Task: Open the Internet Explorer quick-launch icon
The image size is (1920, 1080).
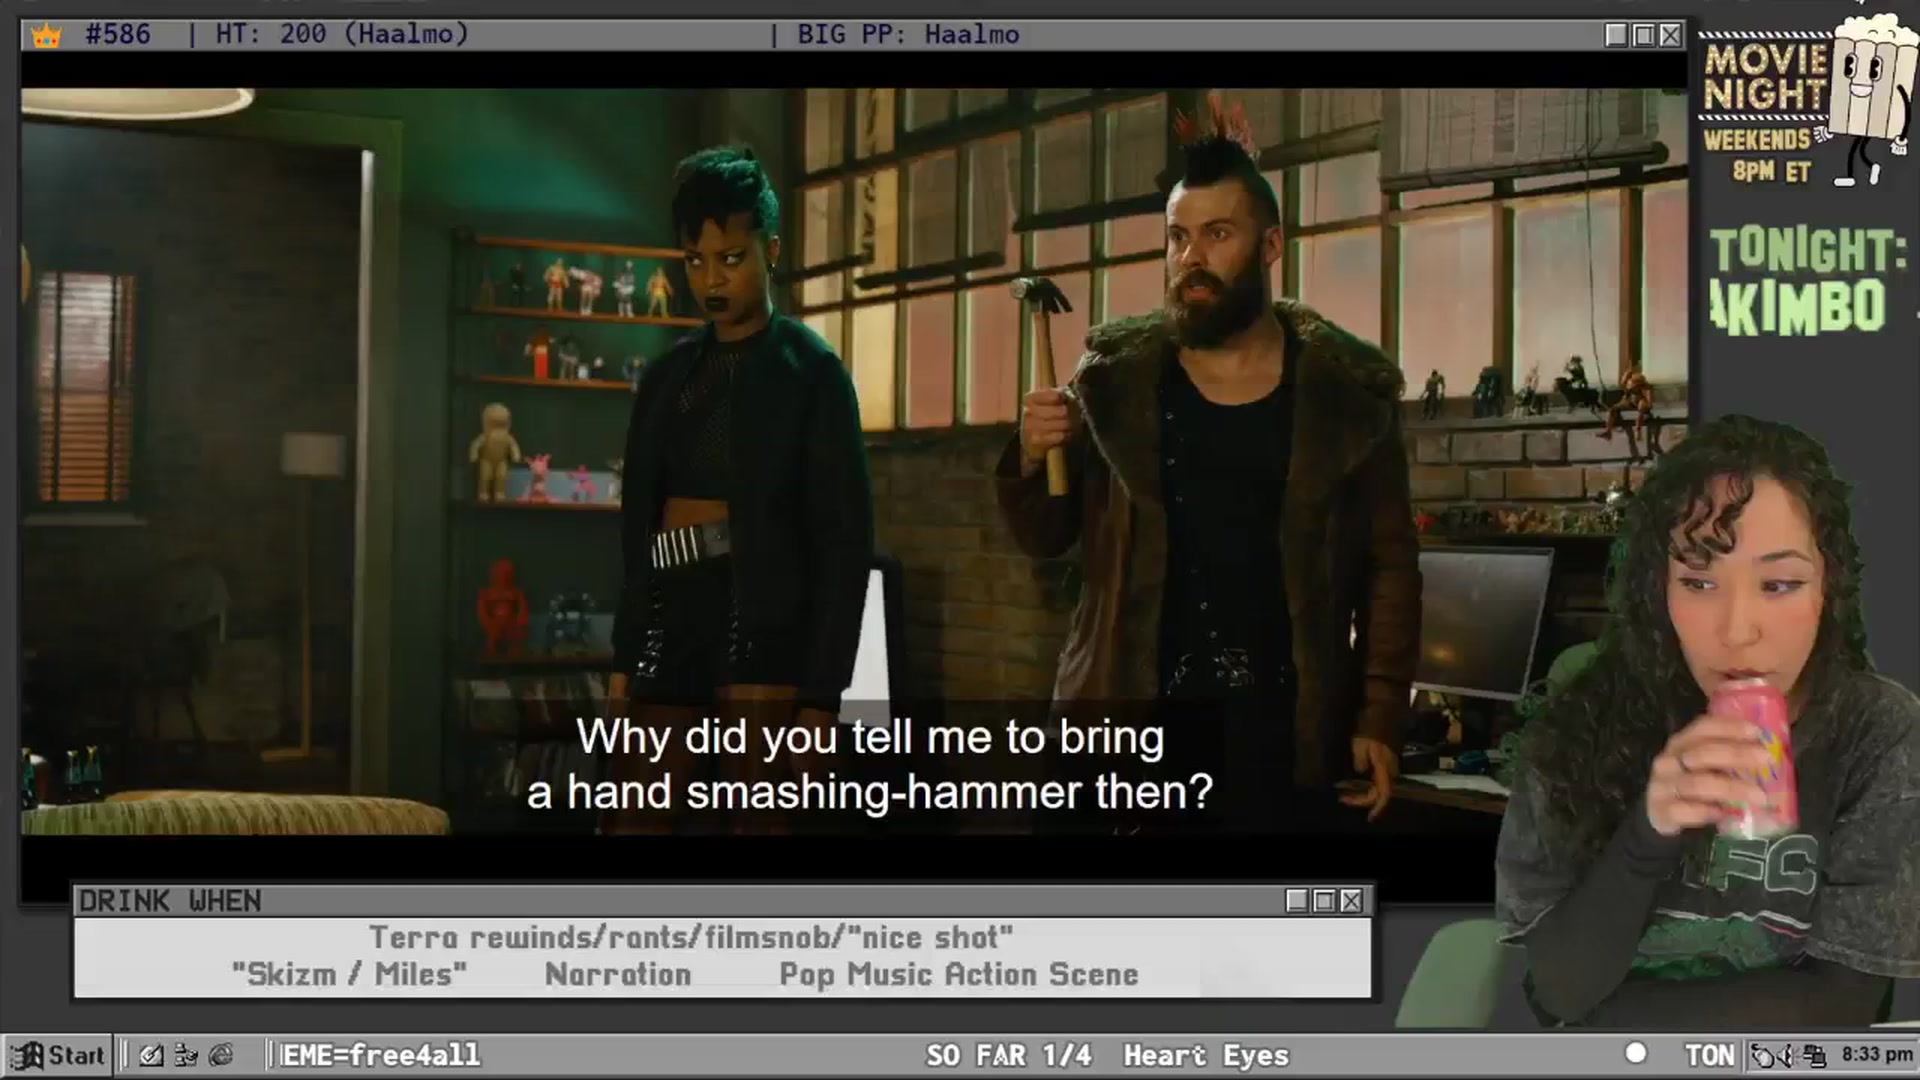Action: (221, 1055)
